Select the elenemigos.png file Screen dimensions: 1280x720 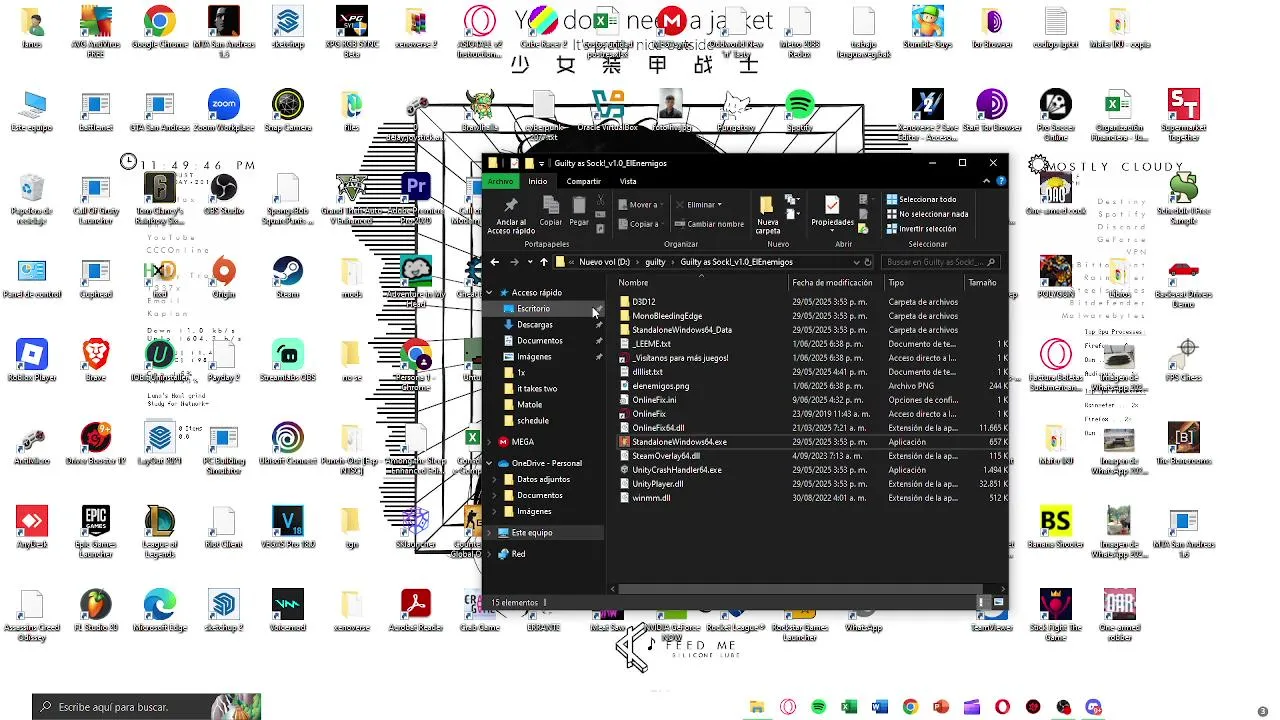tap(660, 386)
